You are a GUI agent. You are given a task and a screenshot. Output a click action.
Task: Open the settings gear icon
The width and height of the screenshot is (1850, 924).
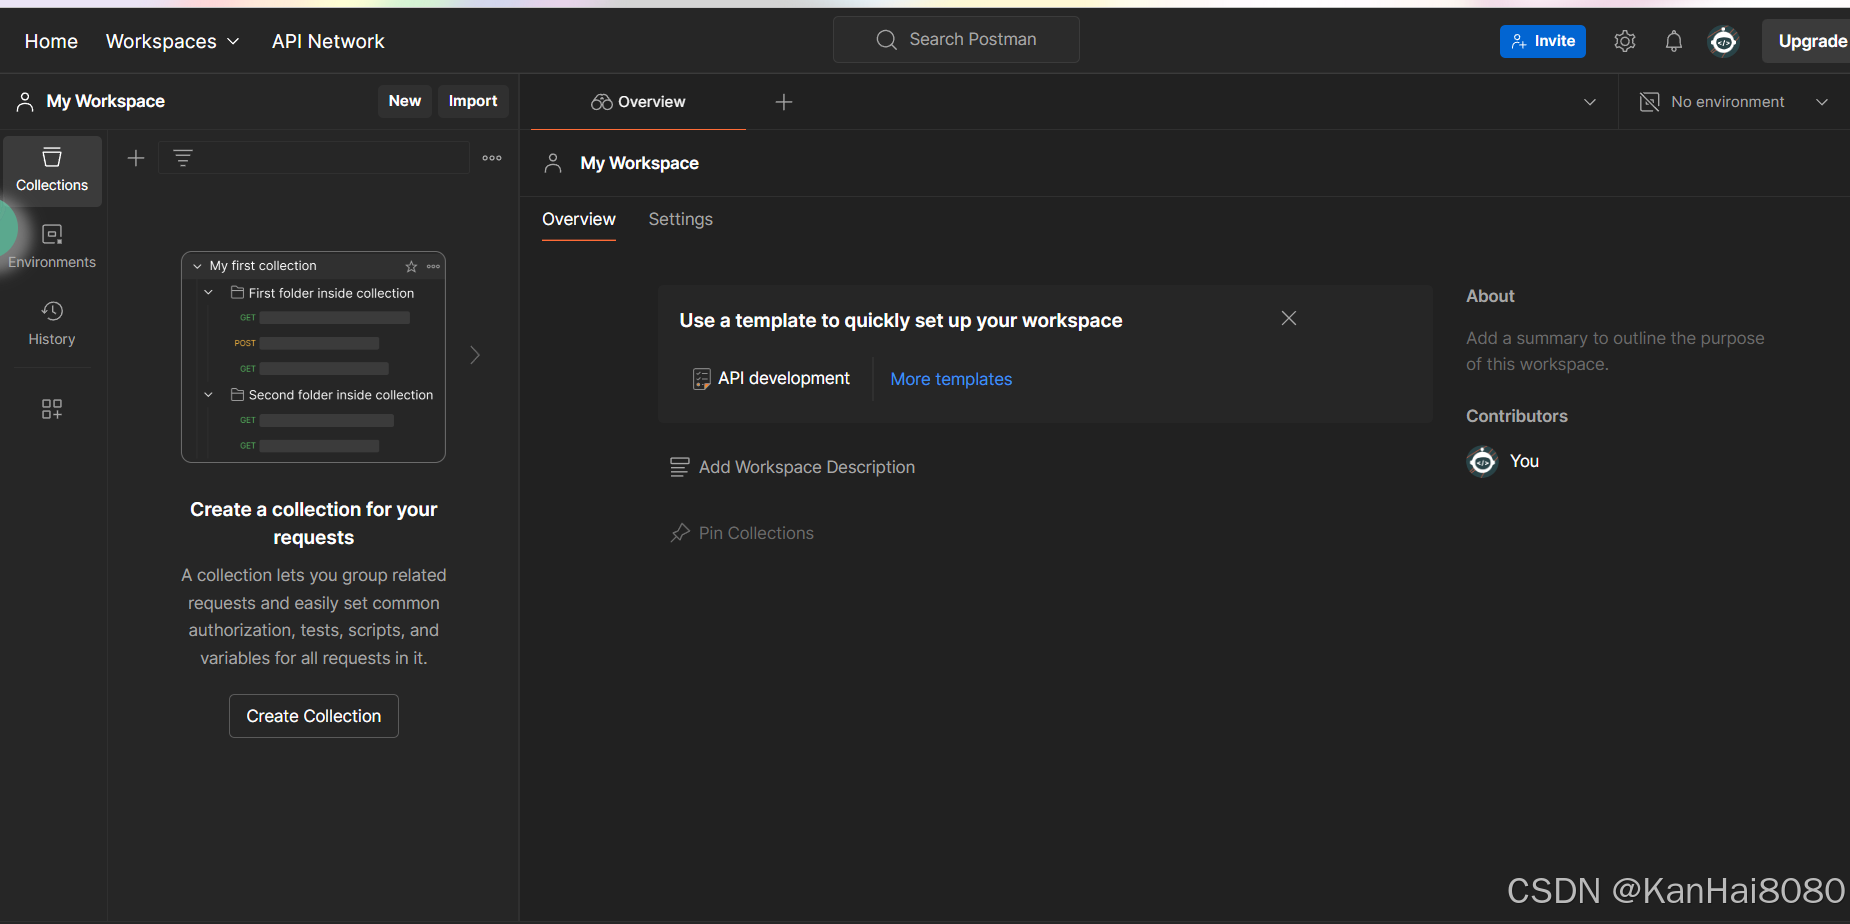click(1625, 41)
